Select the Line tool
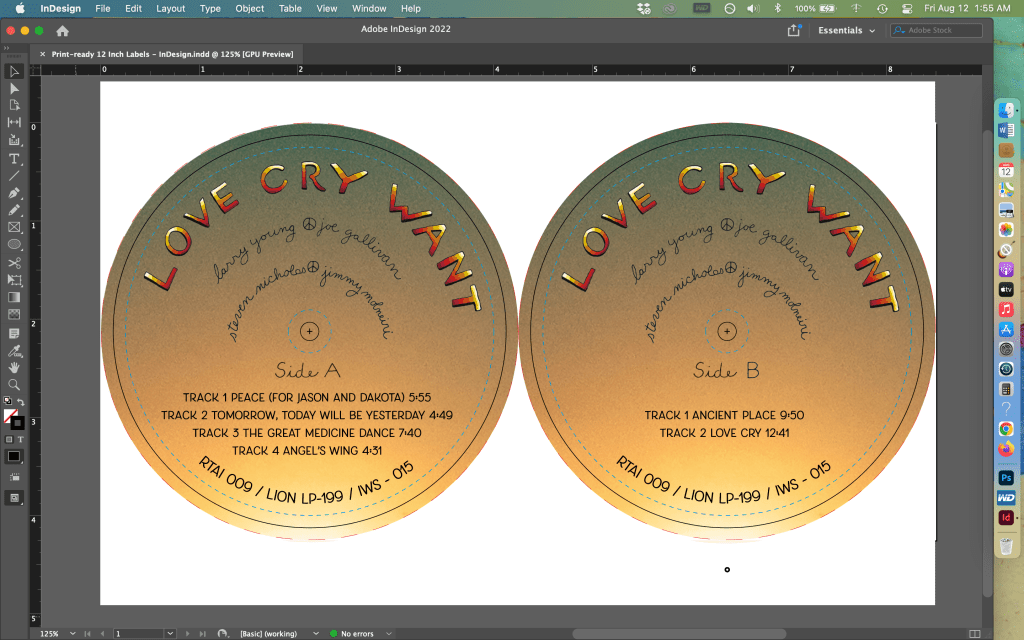 pyautogui.click(x=14, y=176)
